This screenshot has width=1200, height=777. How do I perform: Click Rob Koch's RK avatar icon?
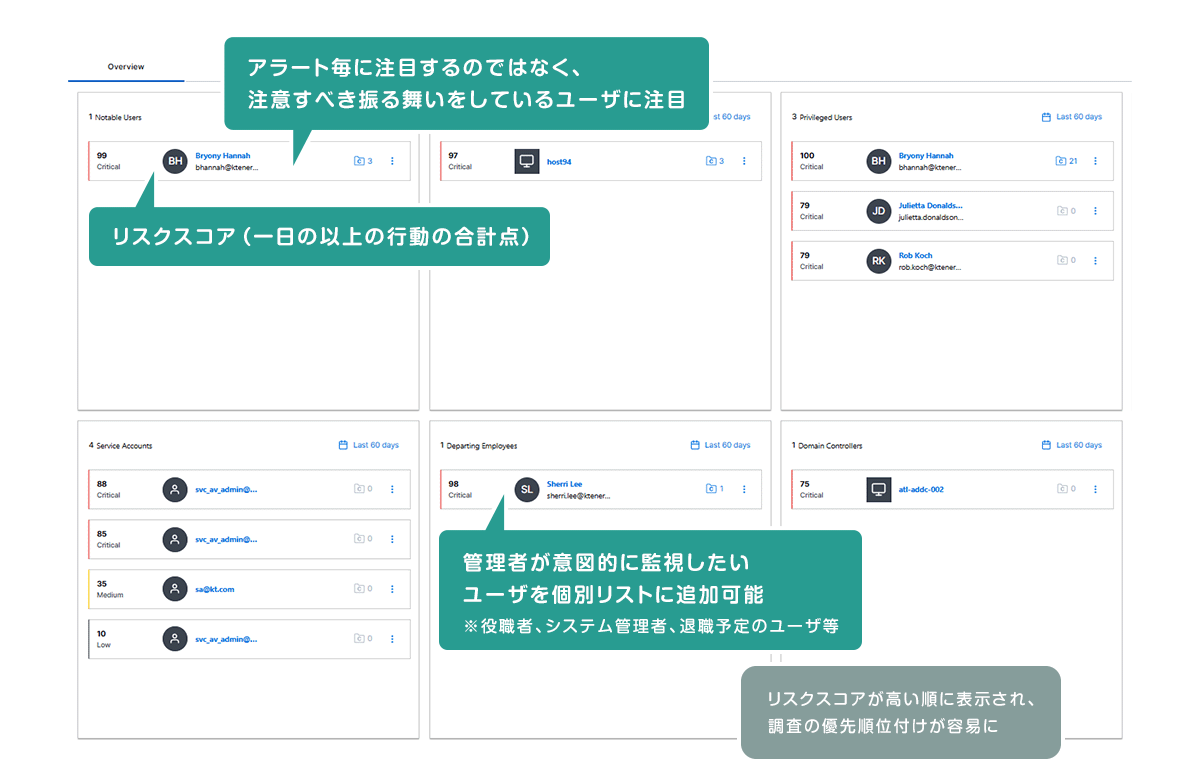877,260
